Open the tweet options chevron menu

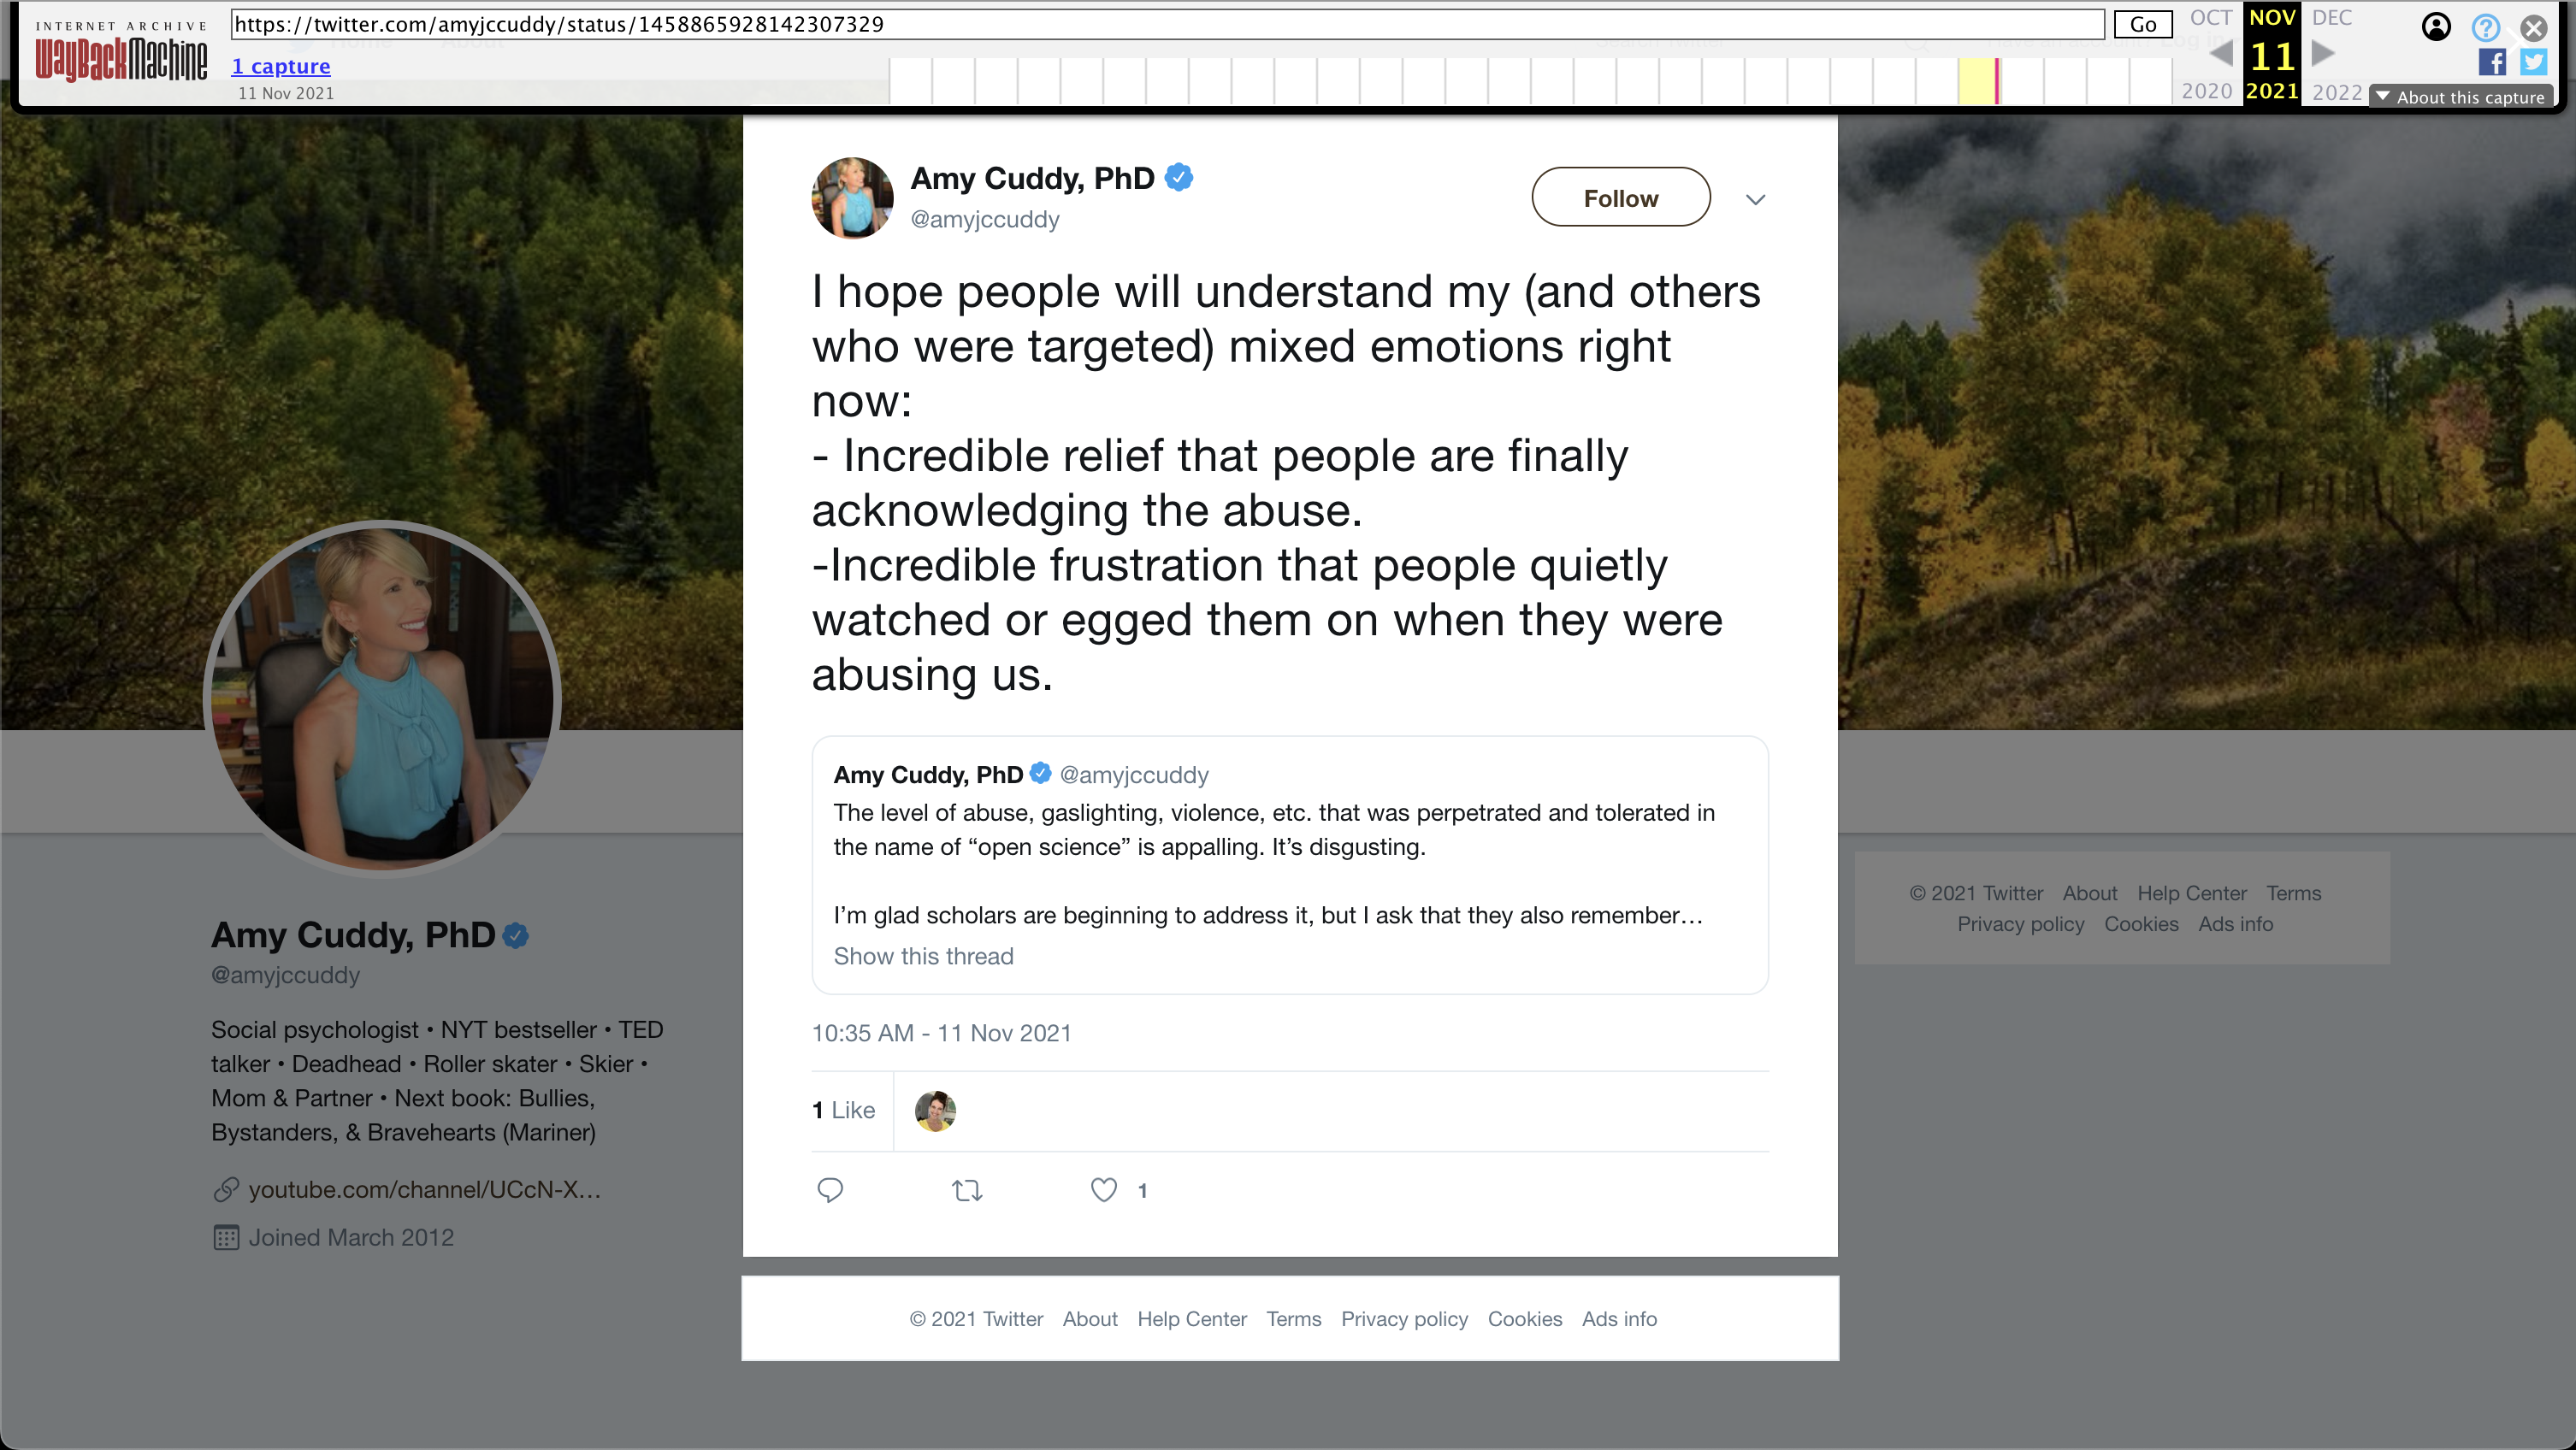[x=1755, y=199]
